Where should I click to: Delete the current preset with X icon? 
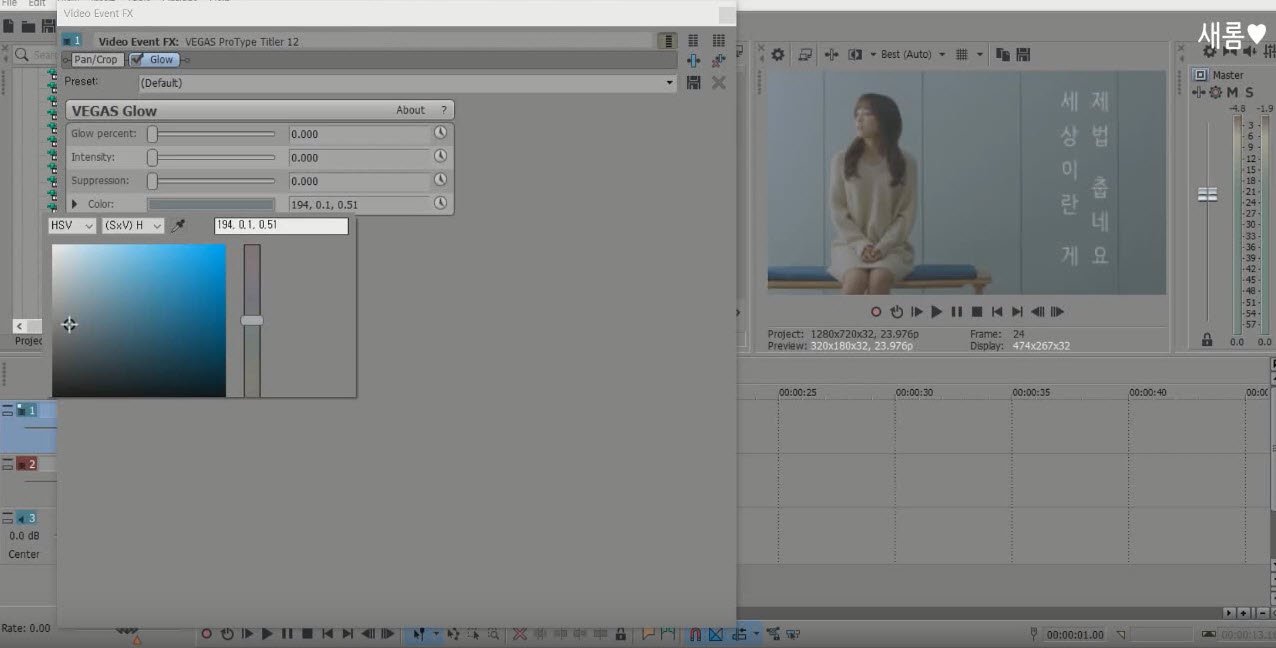click(718, 83)
